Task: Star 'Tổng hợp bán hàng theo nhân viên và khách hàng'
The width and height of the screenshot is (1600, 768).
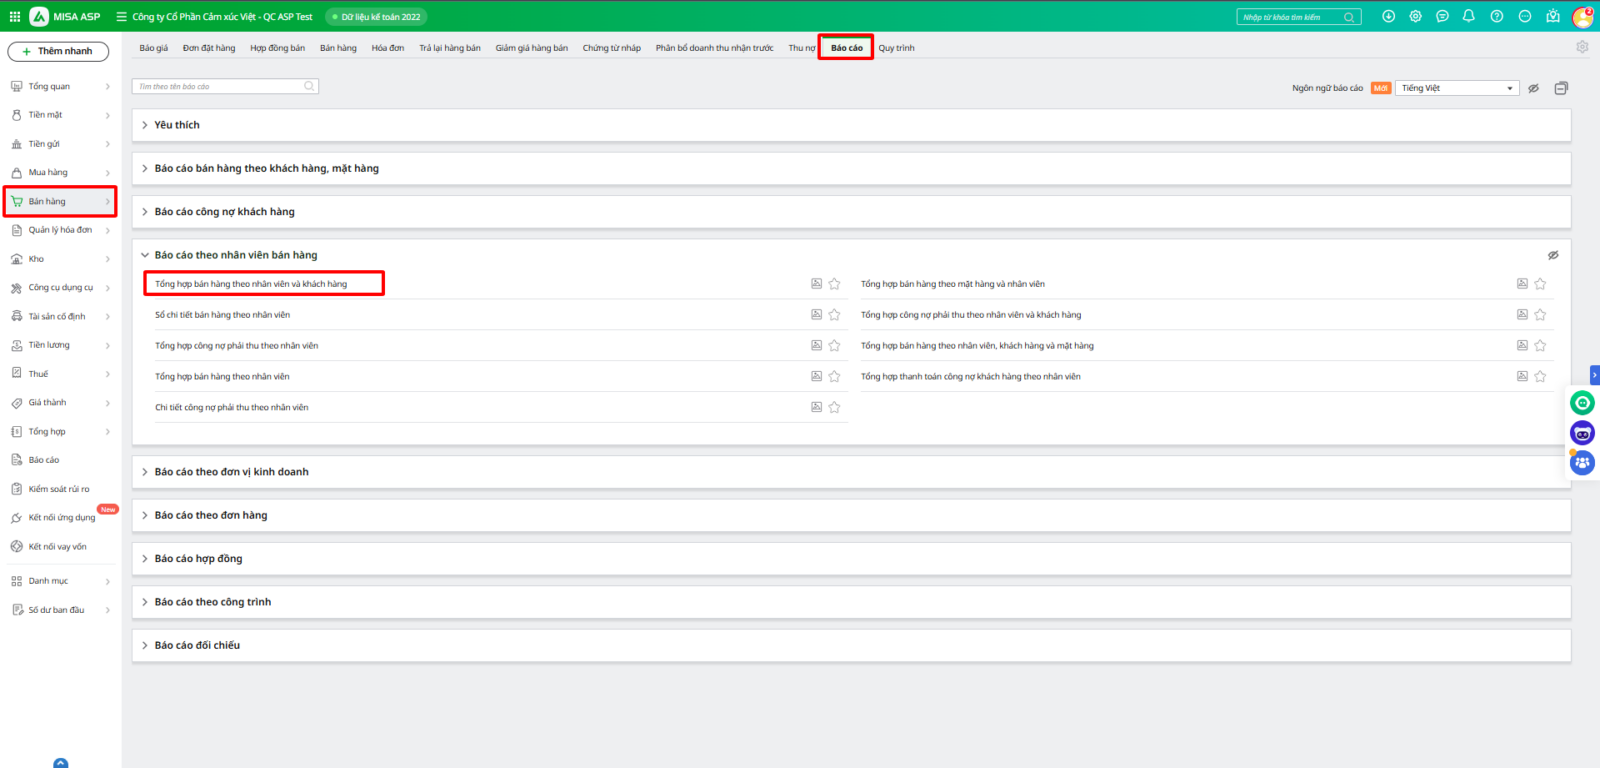Action: coord(834,284)
